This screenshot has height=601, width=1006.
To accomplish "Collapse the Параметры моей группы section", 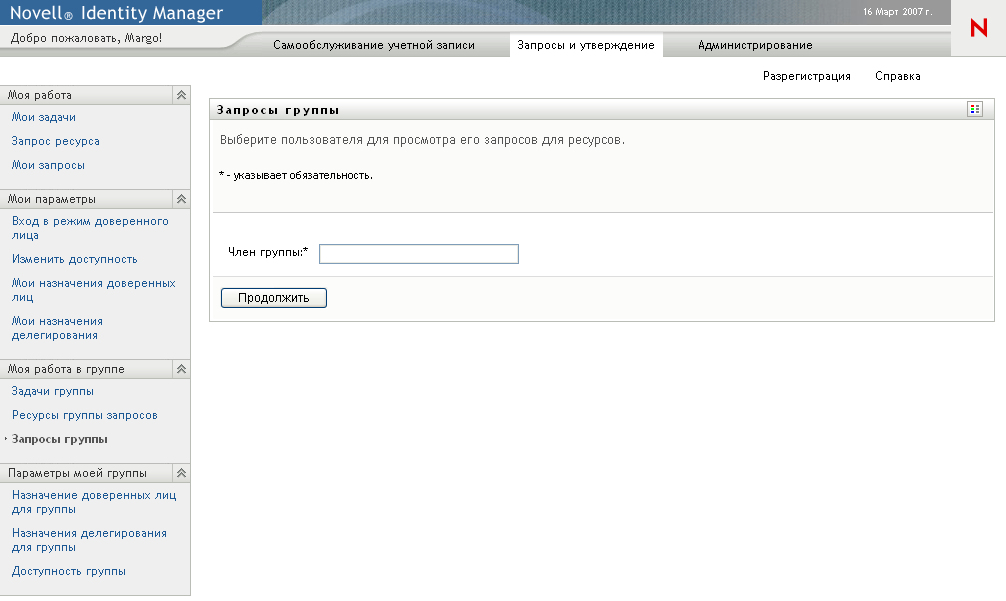I will [x=180, y=472].
